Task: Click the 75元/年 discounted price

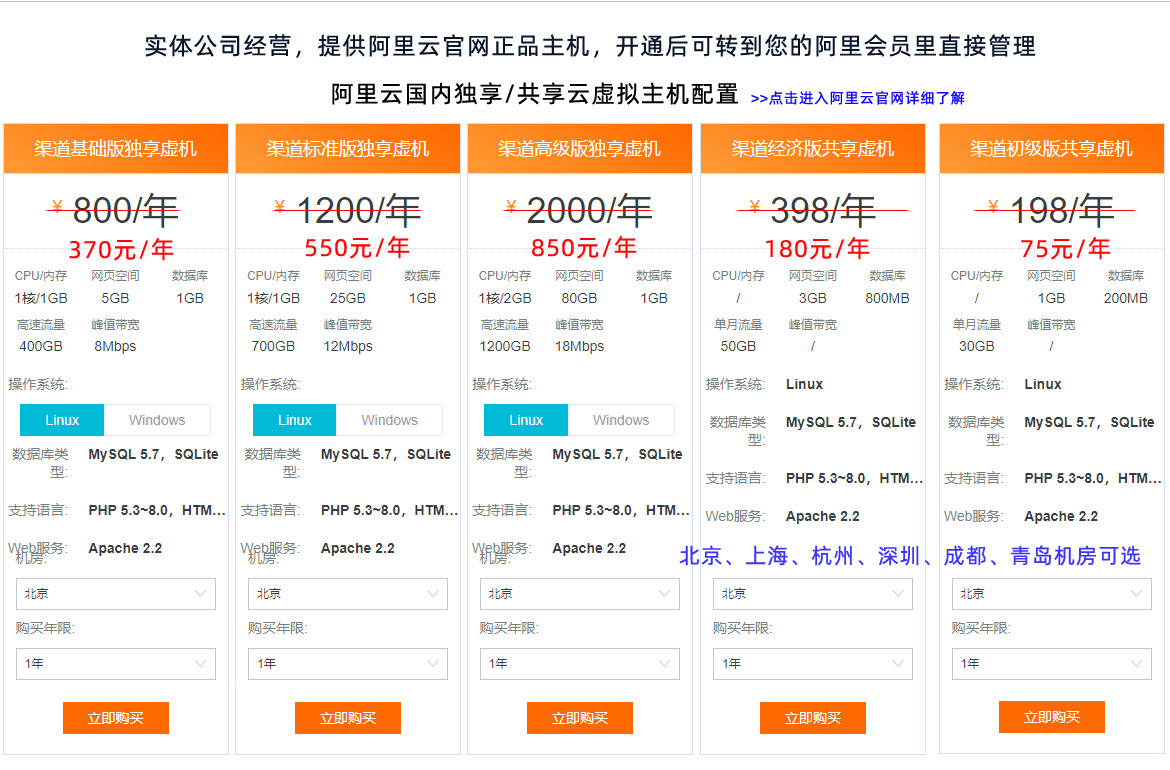Action: pos(1065,248)
